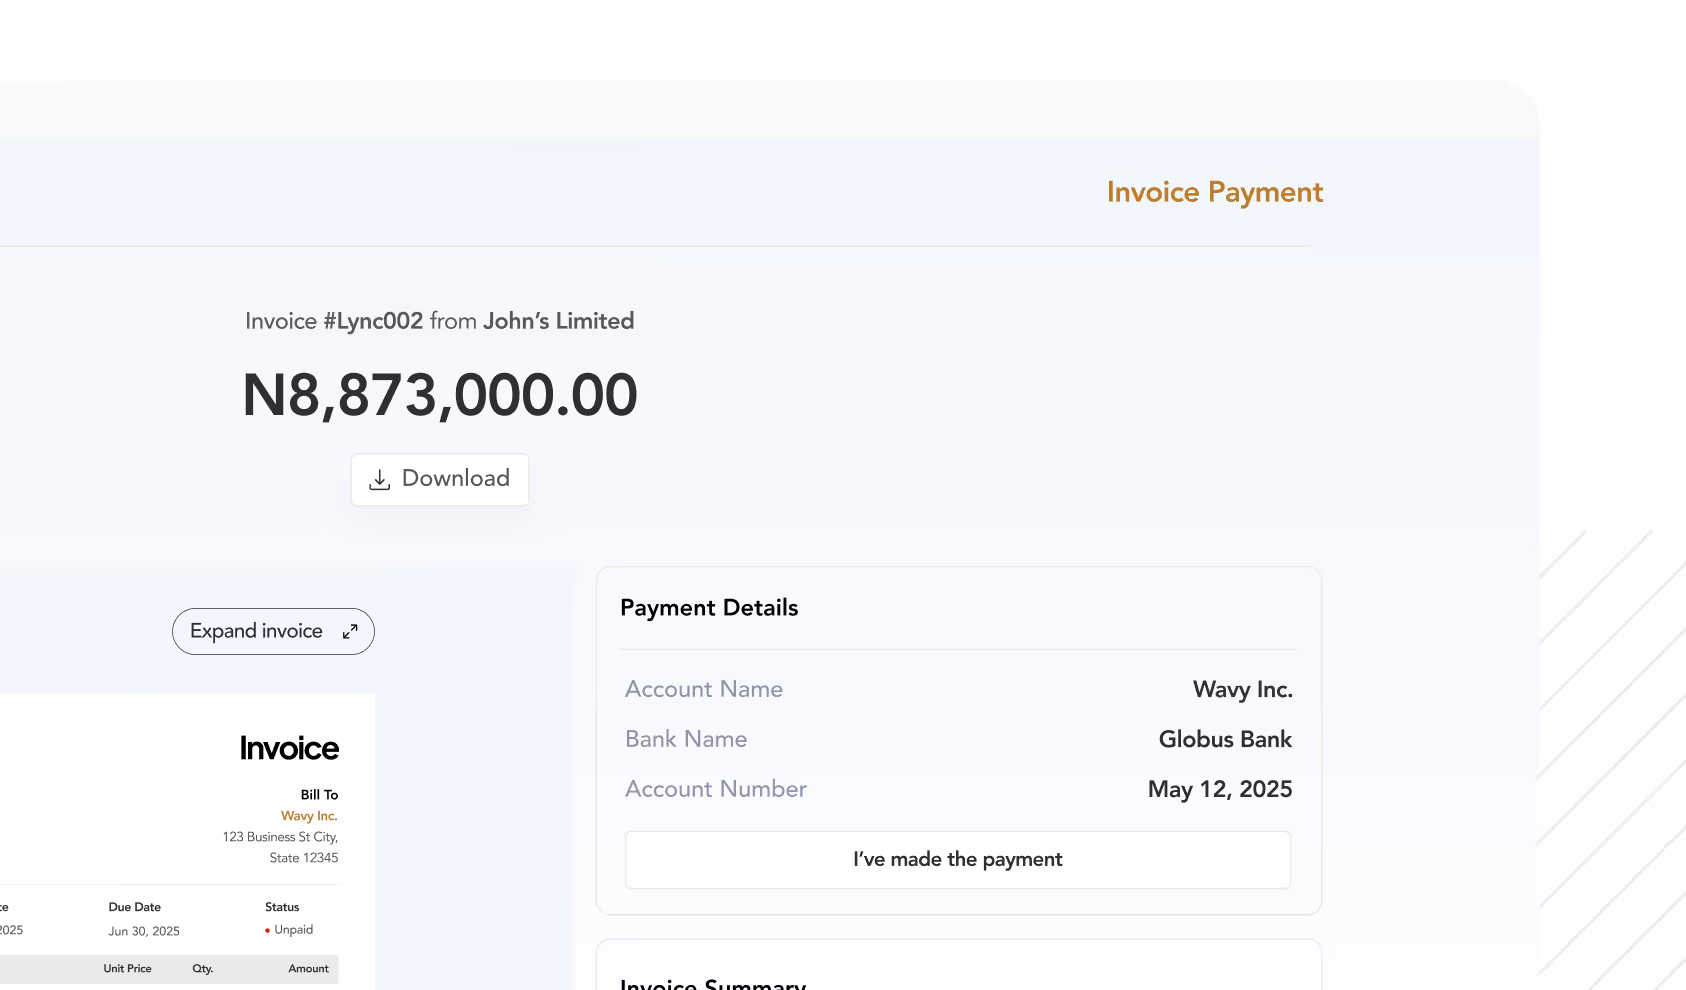Click the Download button label
Screen dimensions: 1686x990
(456, 479)
